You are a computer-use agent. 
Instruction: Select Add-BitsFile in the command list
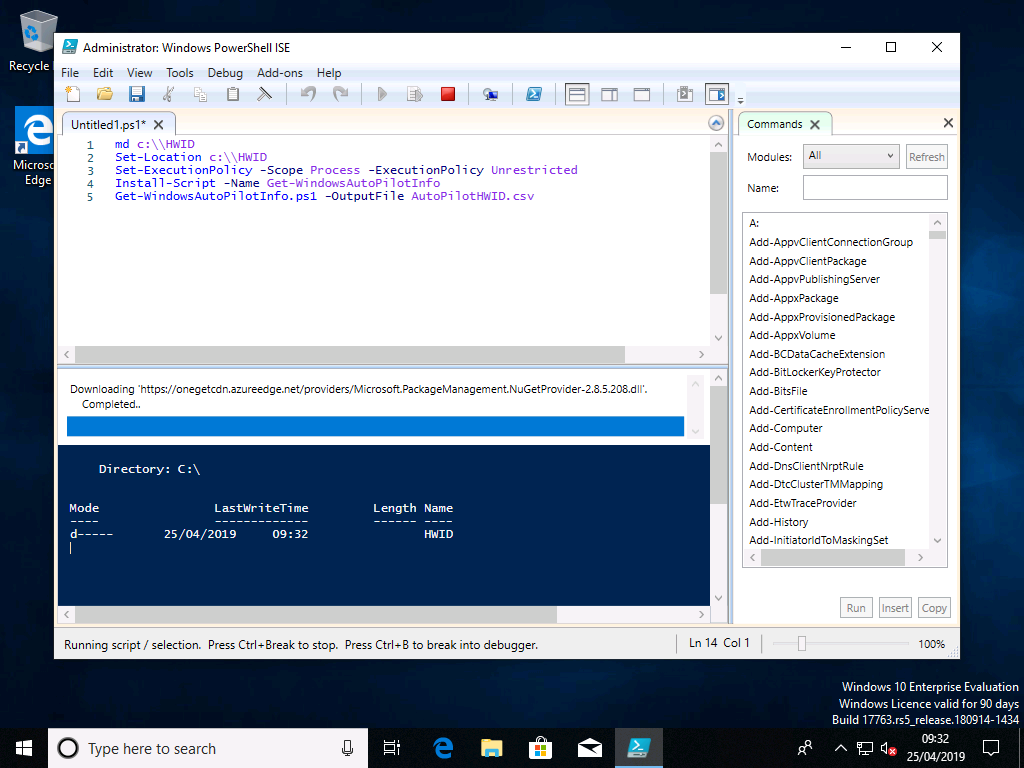click(x=778, y=391)
